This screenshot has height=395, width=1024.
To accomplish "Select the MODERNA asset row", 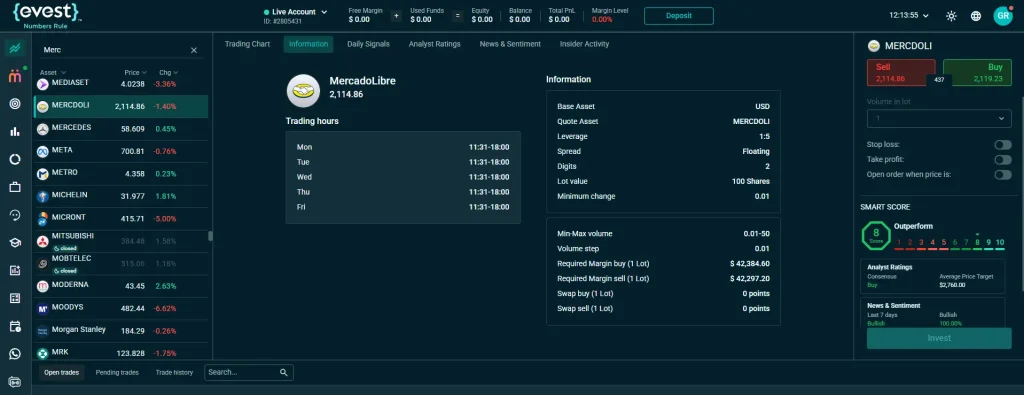I will click(121, 286).
